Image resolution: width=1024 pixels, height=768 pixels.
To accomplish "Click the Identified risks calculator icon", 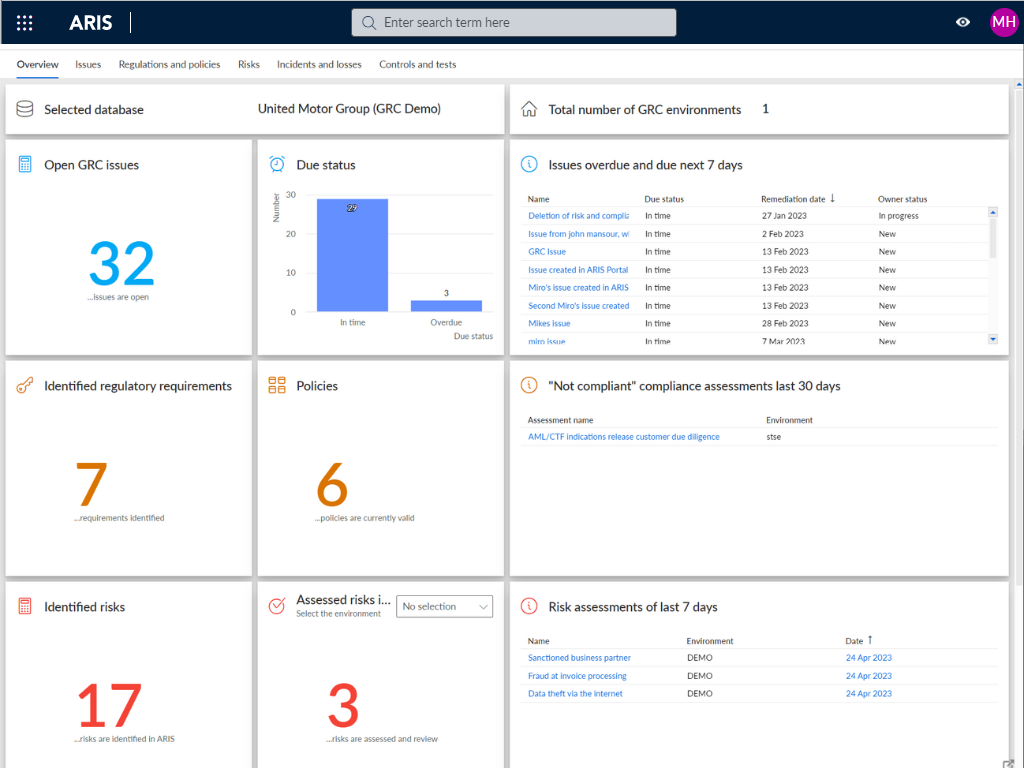I will click(25, 607).
